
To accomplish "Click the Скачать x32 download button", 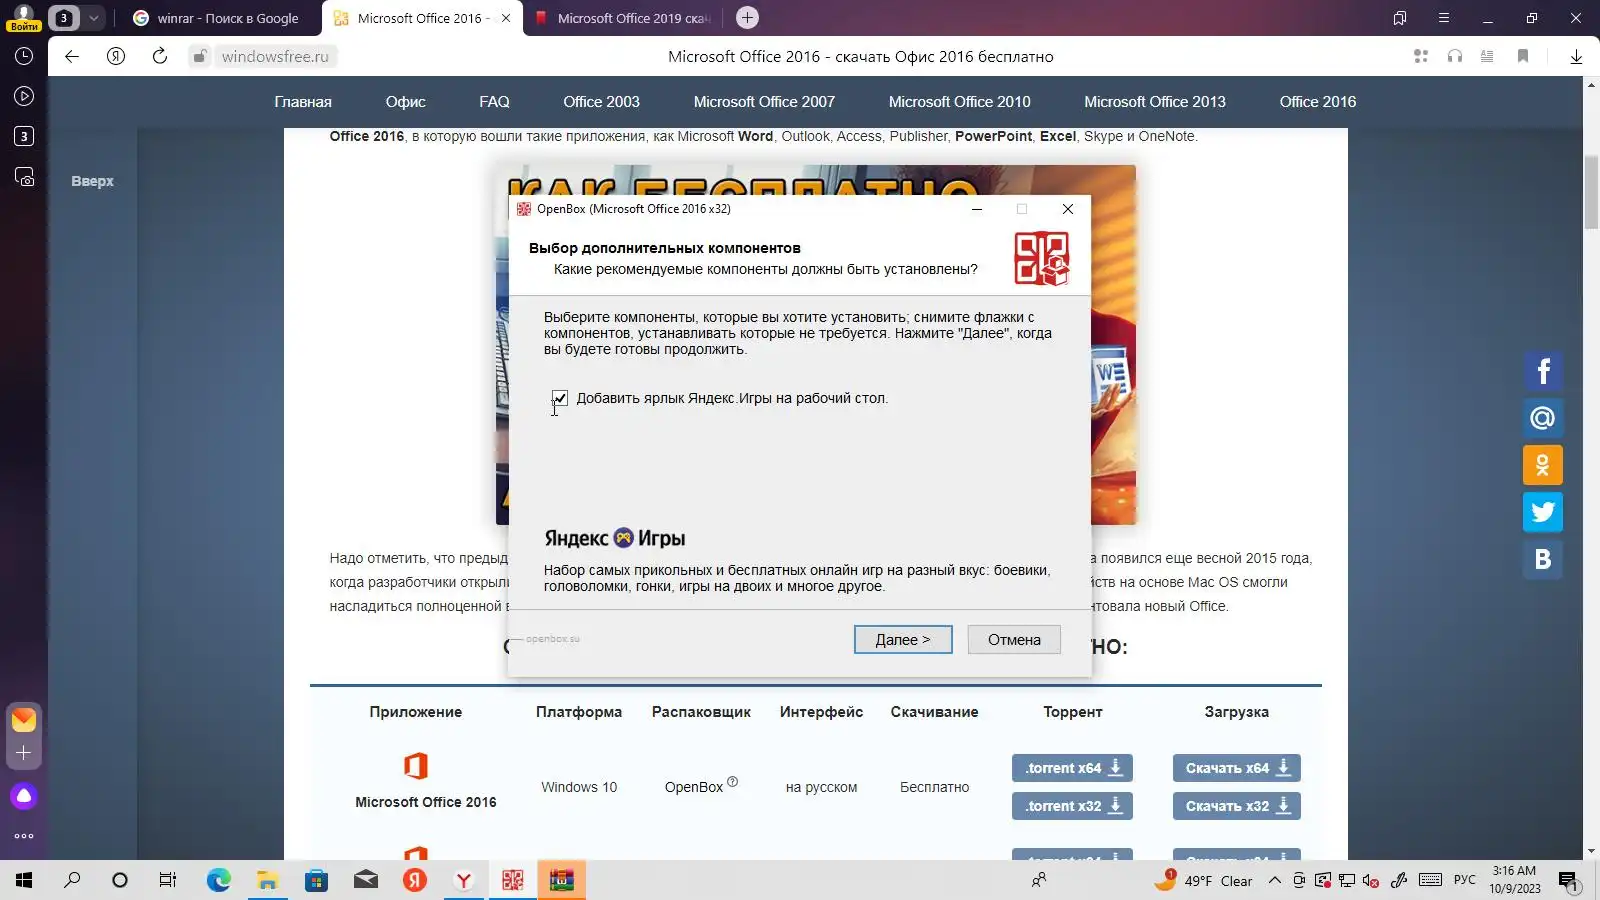I will (x=1236, y=806).
